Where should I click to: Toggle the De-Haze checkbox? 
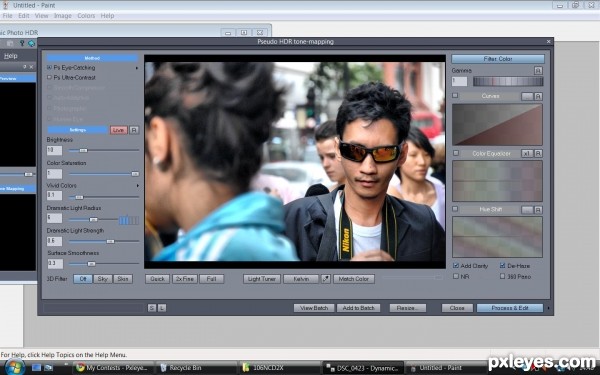[502, 265]
